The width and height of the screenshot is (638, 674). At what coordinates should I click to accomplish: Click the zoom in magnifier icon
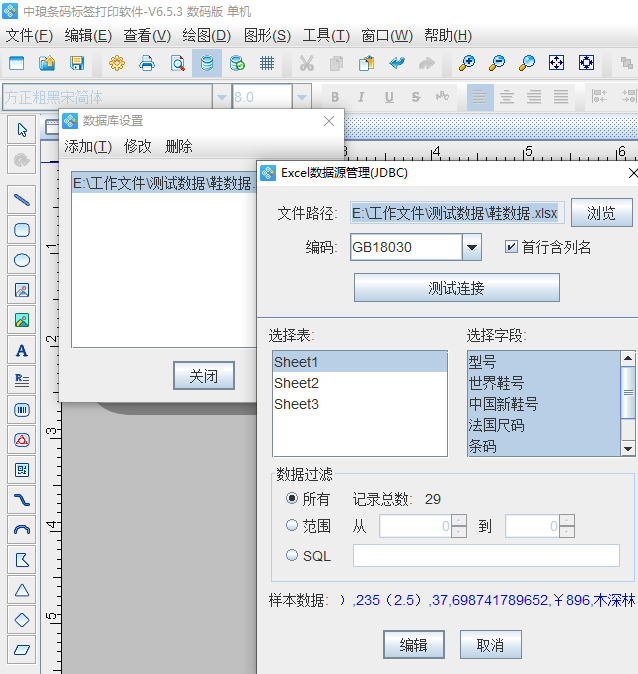tap(467, 63)
